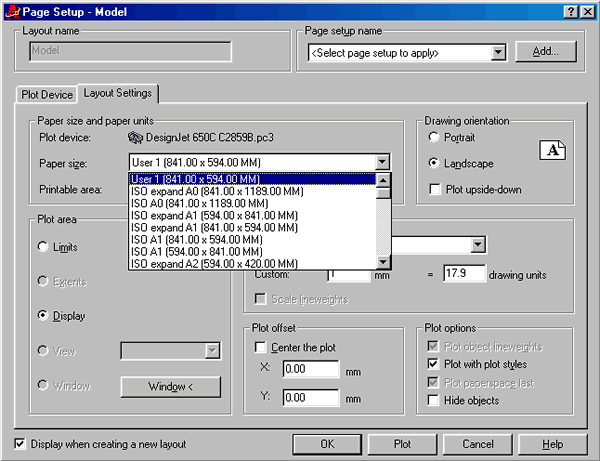Check the Center the plot option
Viewport: 600px width, 461px height.
(x=261, y=348)
